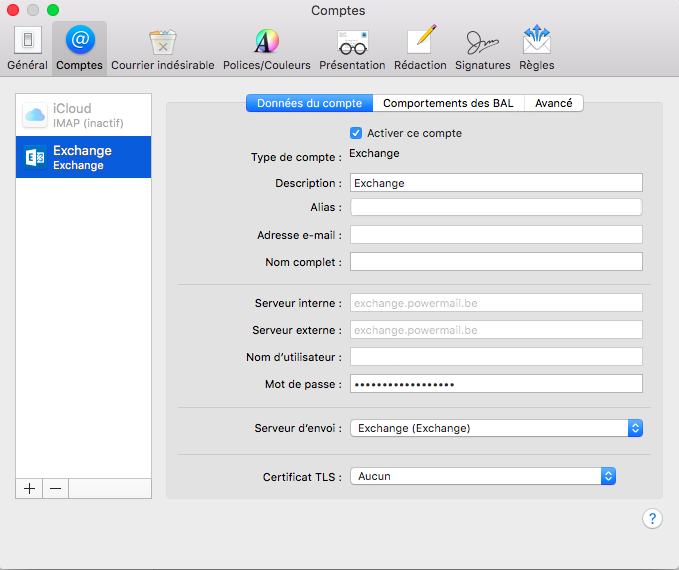The height and width of the screenshot is (570, 679).
Task: Open the Rédaction preferences pane
Action: 420,48
